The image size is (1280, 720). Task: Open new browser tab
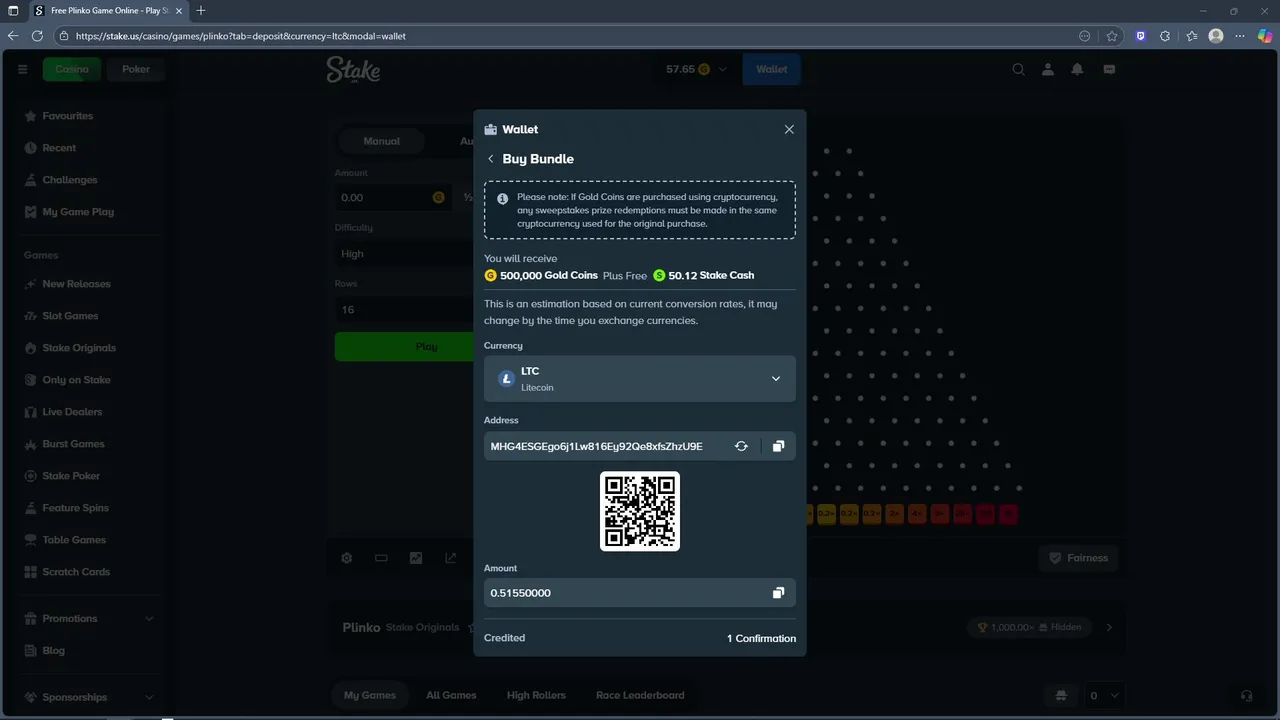click(x=200, y=11)
